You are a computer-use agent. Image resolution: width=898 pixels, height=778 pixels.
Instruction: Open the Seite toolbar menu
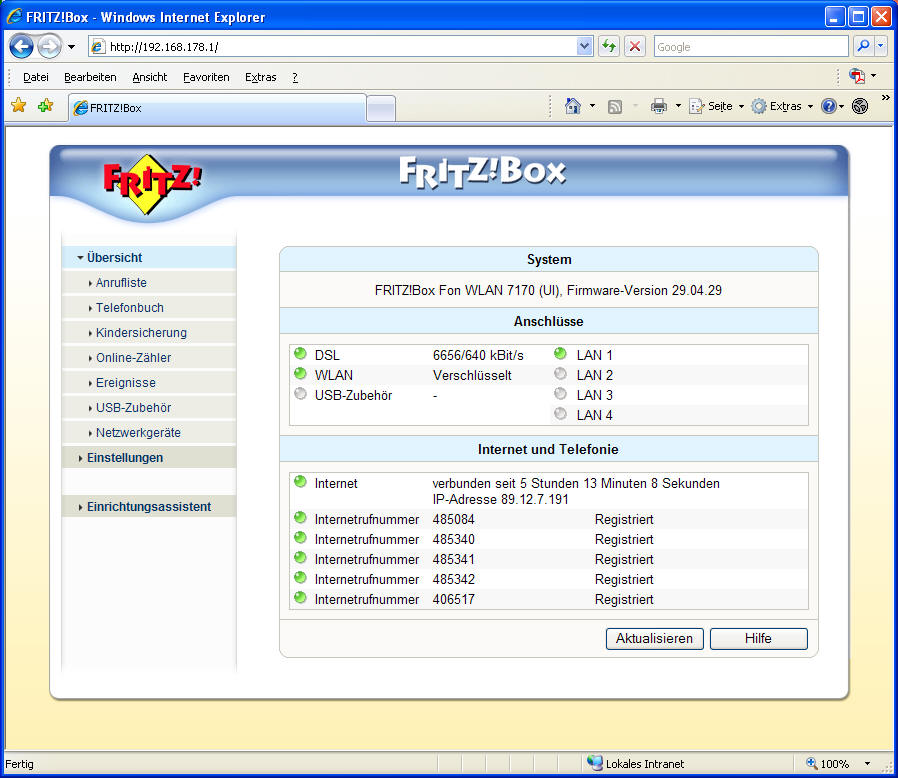coord(716,106)
